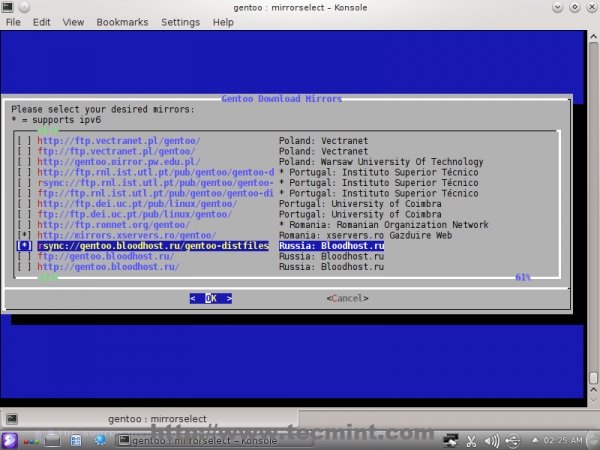Open the Edit menu
The image size is (600, 450).
tap(41, 22)
